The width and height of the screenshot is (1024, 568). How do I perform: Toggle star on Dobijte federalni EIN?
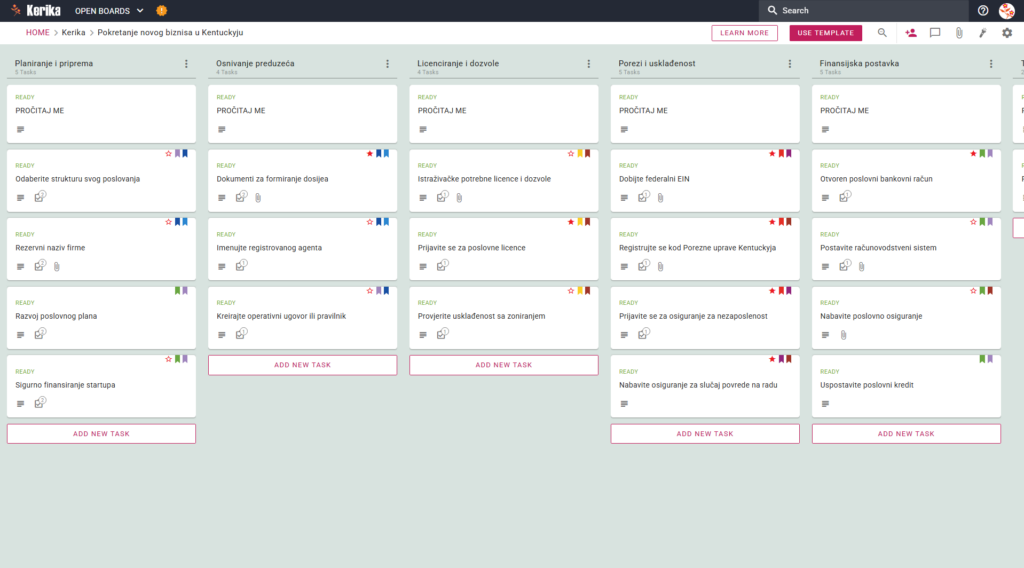pyautogui.click(x=772, y=153)
